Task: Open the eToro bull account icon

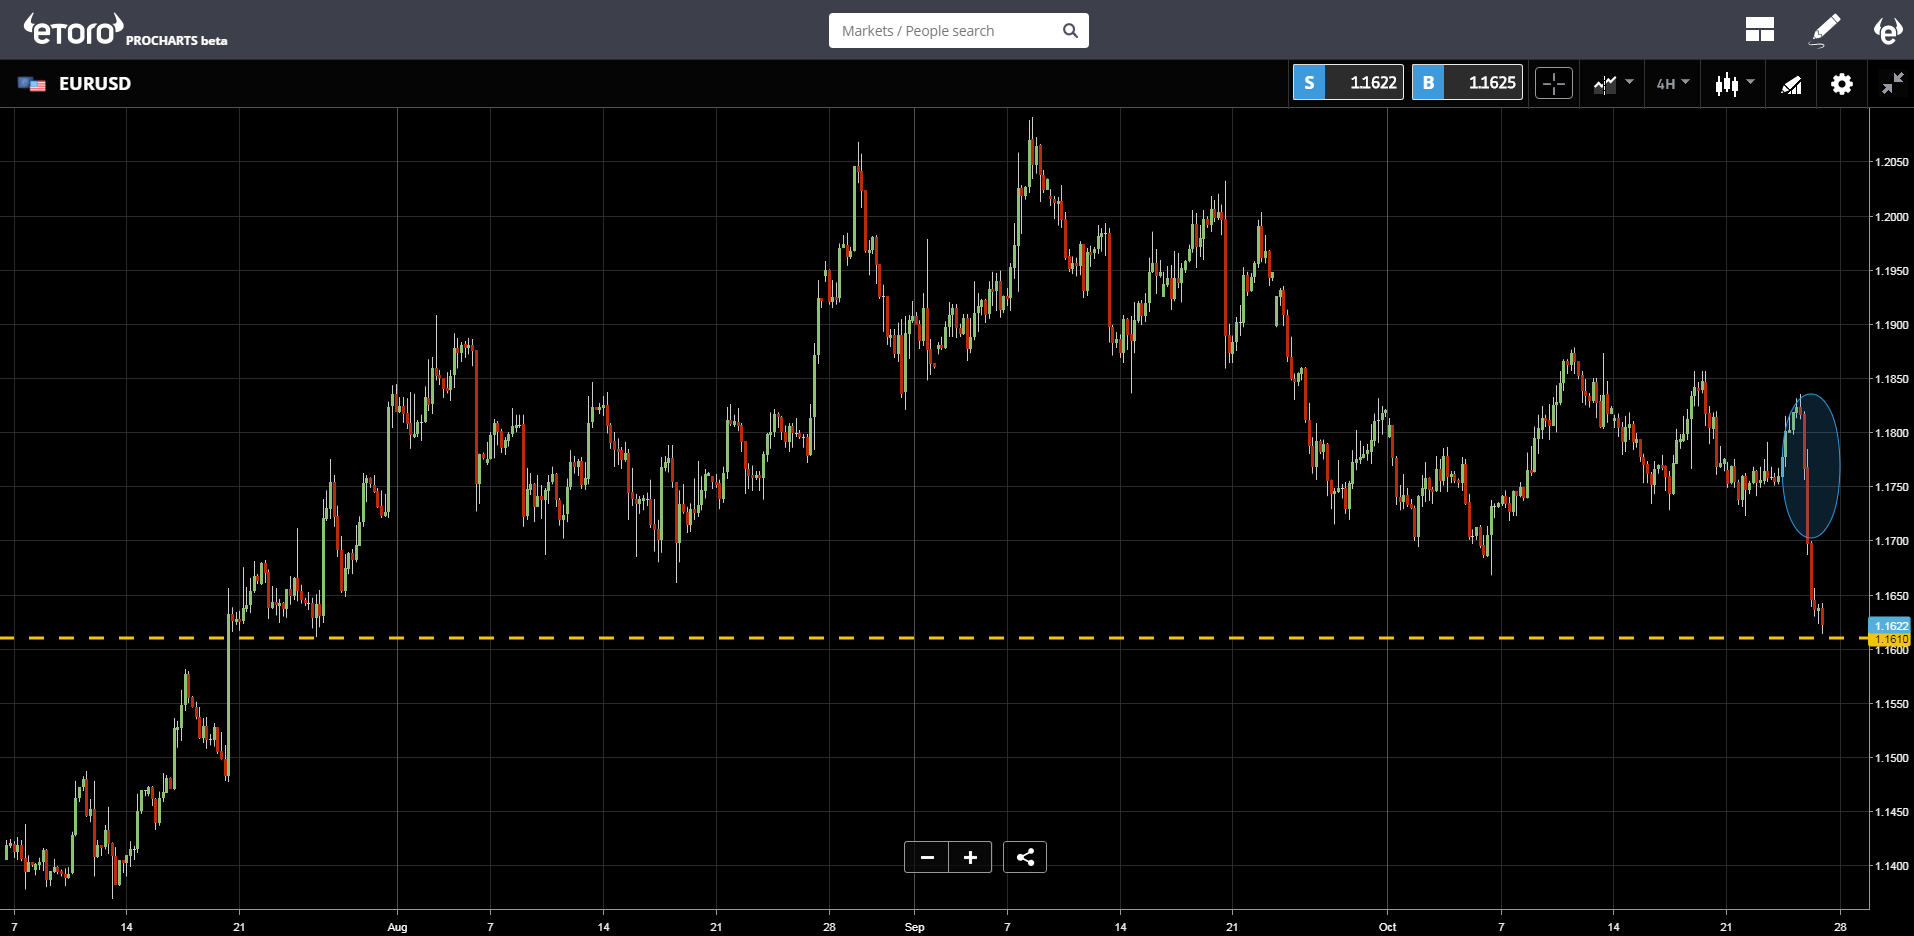Action: (x=1887, y=30)
